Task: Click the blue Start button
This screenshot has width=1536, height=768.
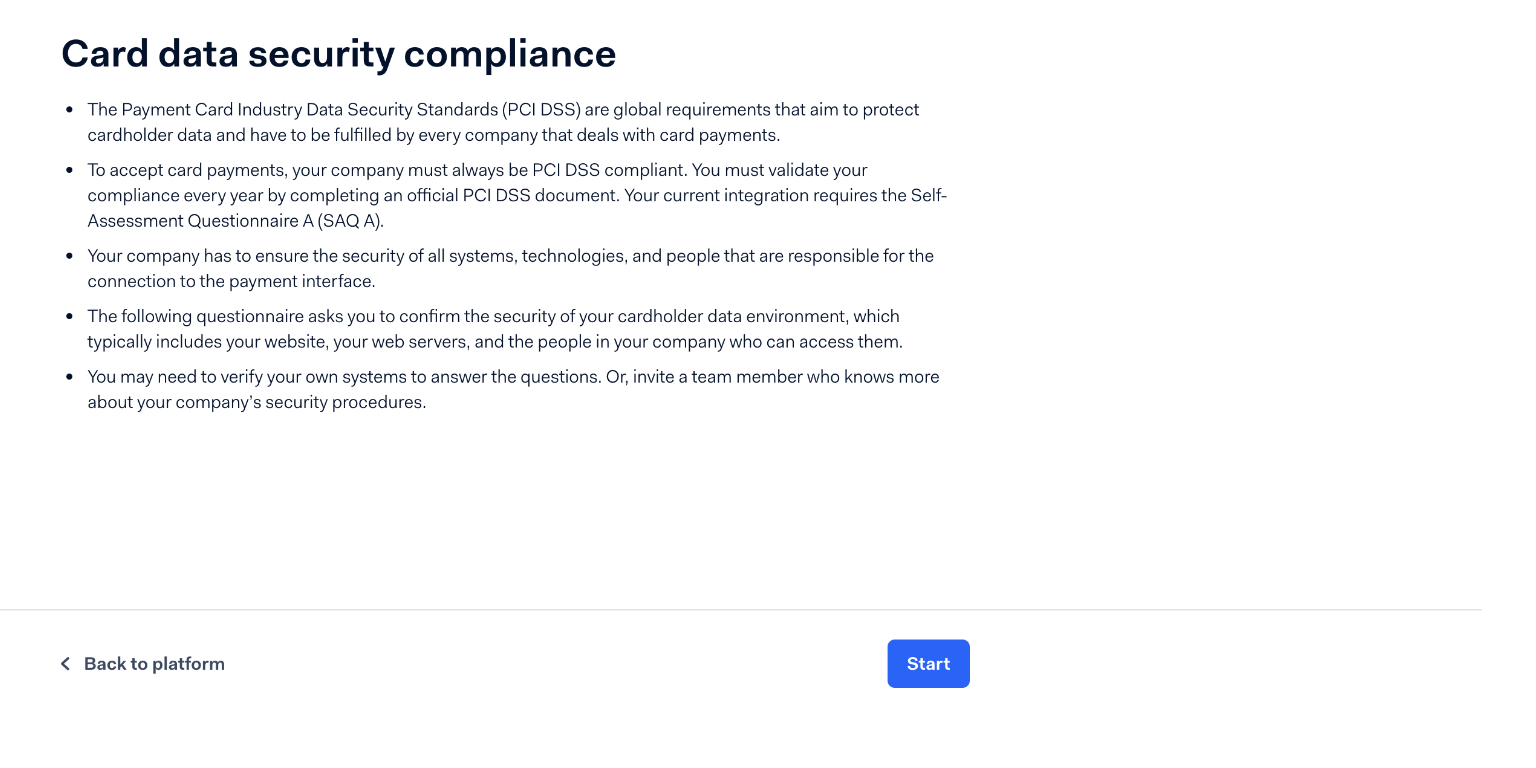Action: point(928,664)
